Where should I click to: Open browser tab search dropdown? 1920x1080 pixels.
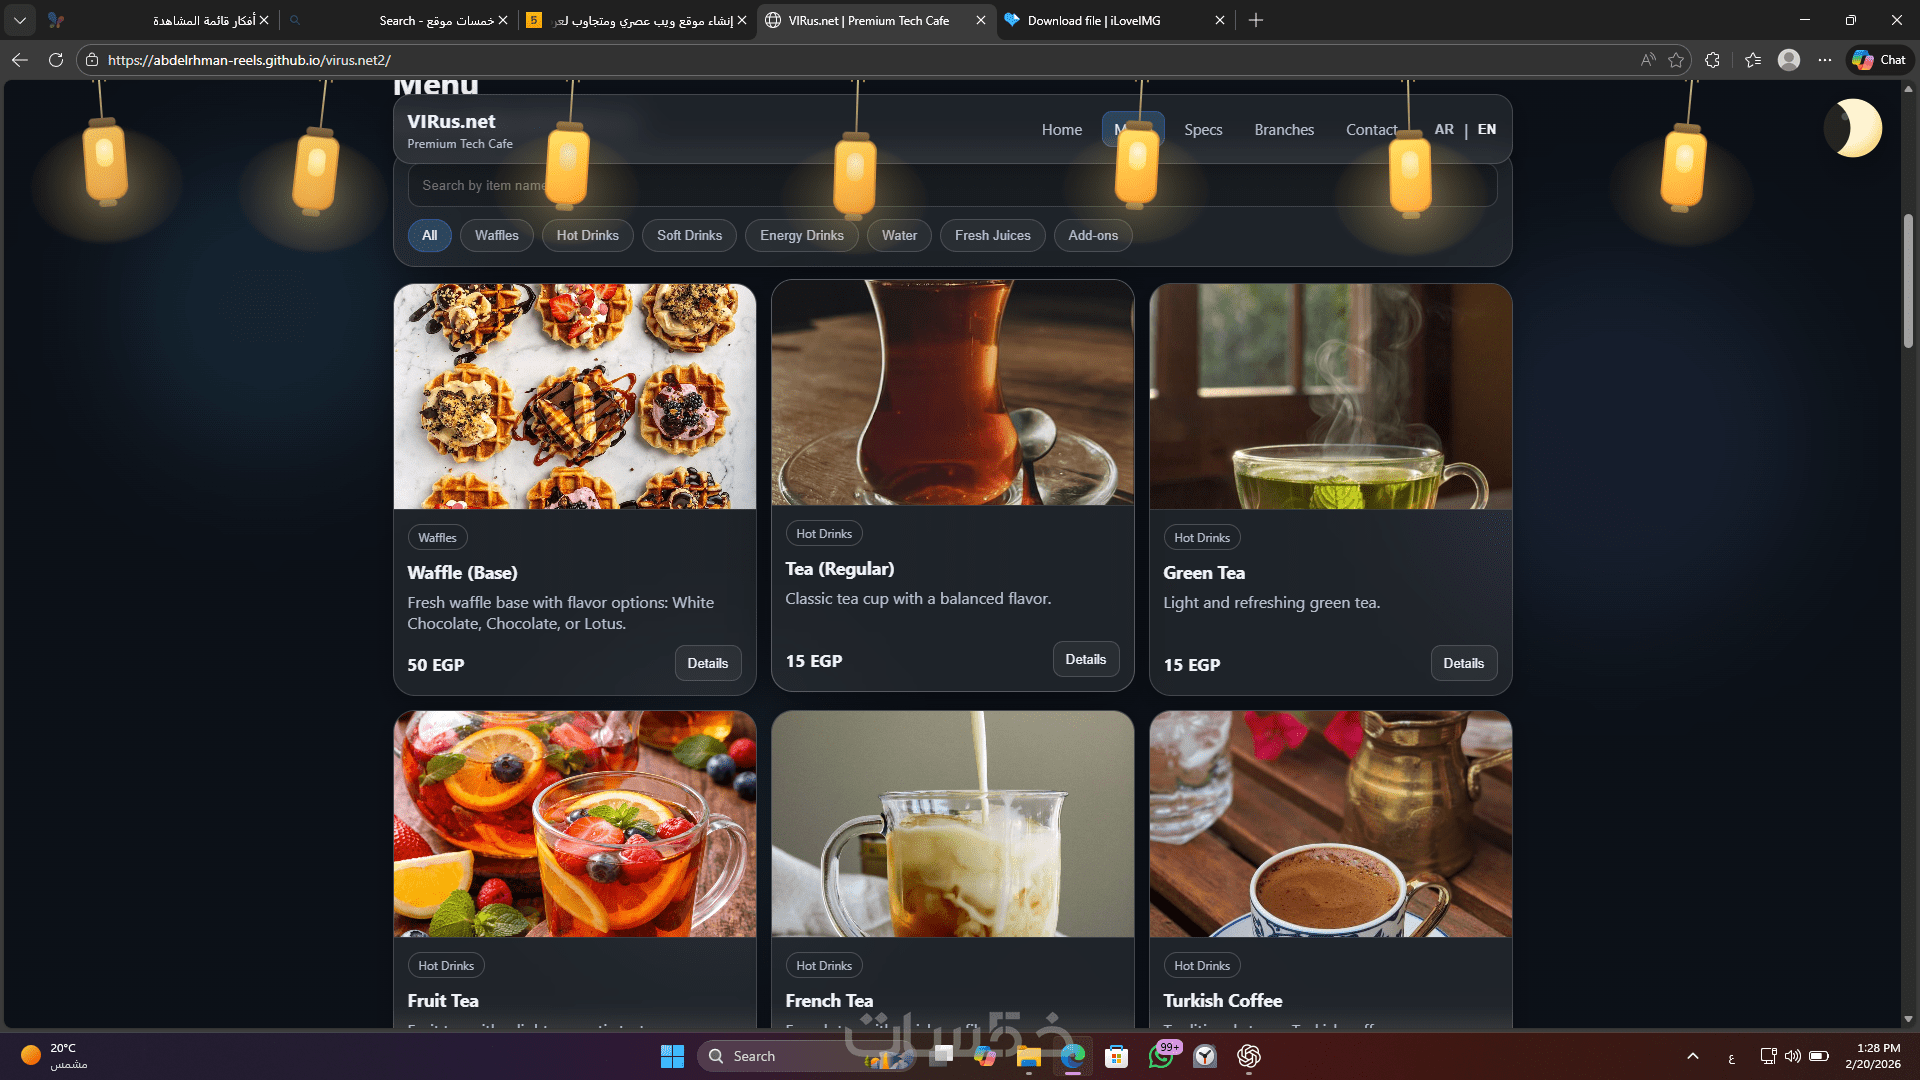point(20,20)
